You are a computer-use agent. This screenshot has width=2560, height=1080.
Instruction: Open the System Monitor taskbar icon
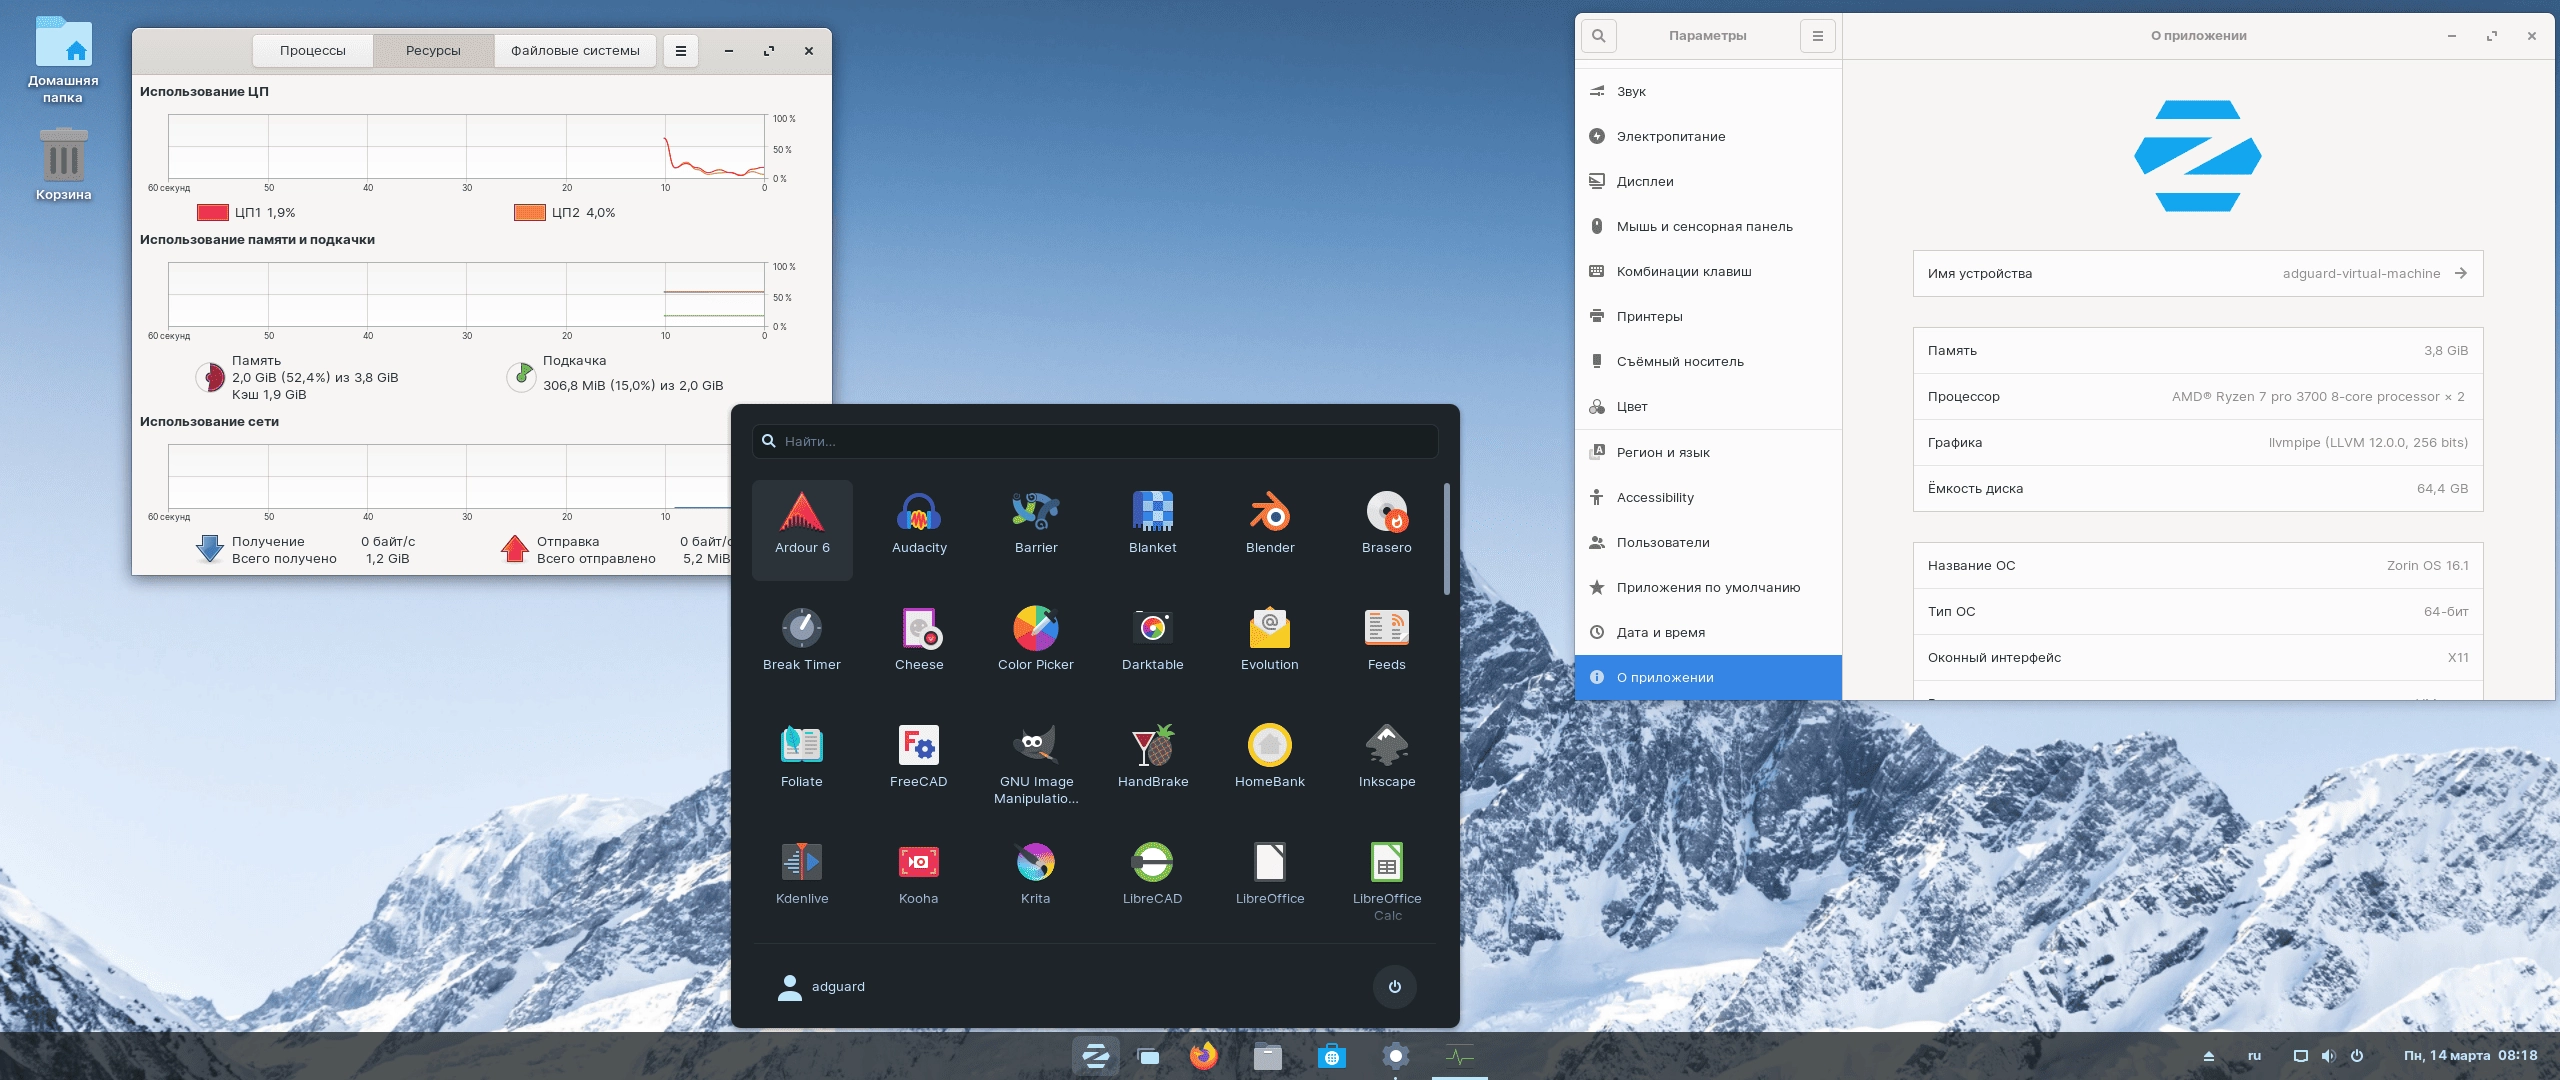pos(1460,1056)
